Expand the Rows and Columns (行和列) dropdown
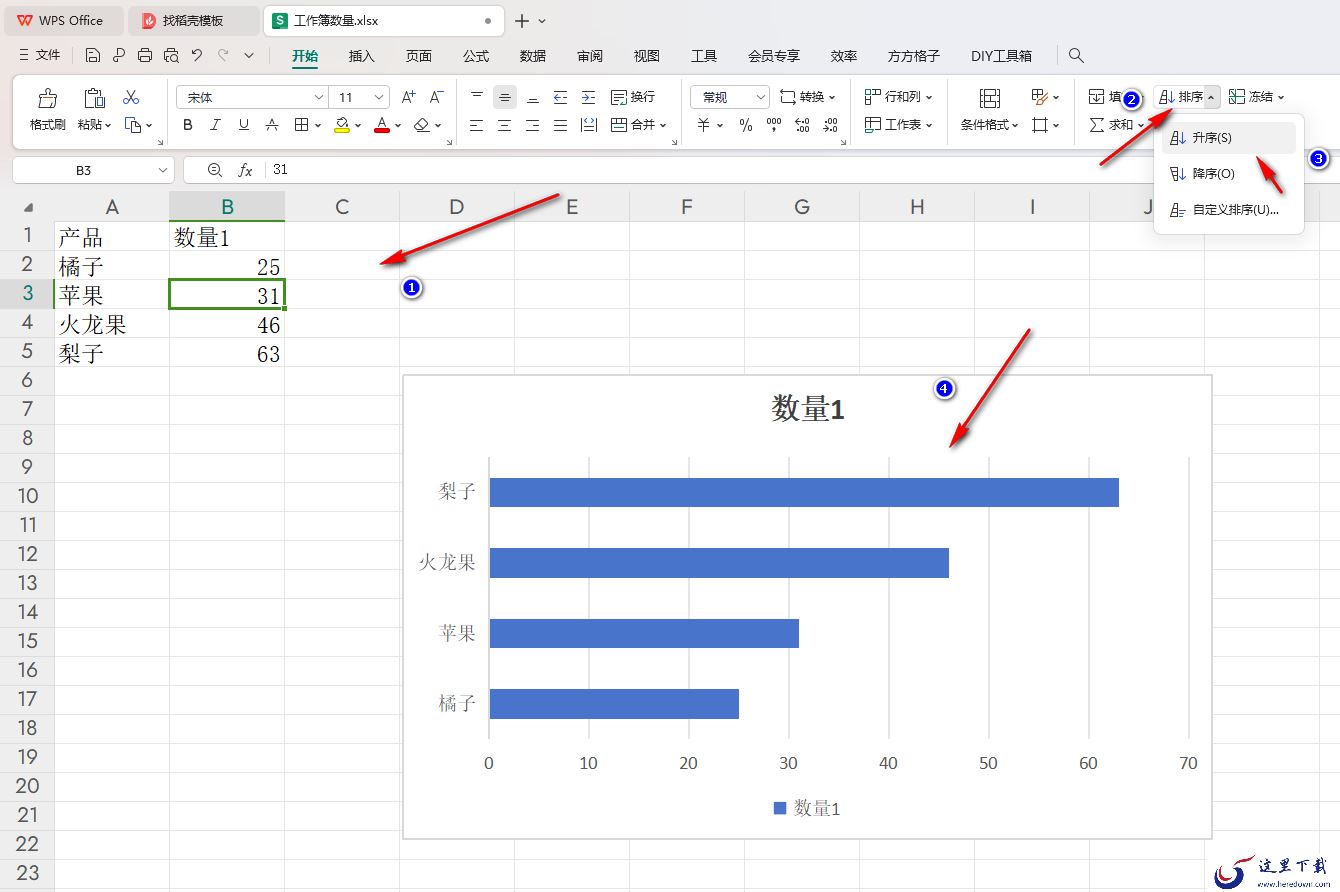This screenshot has height=892, width=1340. point(929,97)
